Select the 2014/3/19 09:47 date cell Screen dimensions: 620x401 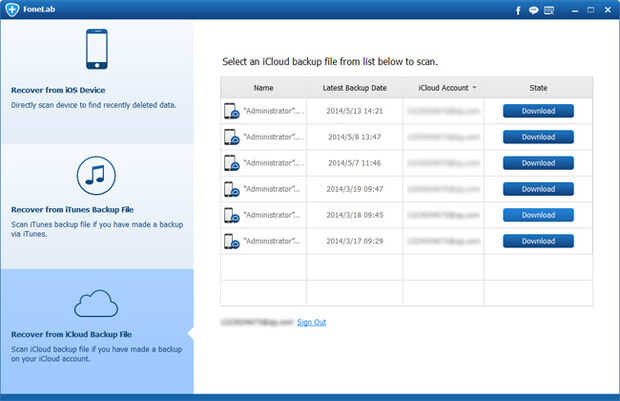tap(355, 189)
